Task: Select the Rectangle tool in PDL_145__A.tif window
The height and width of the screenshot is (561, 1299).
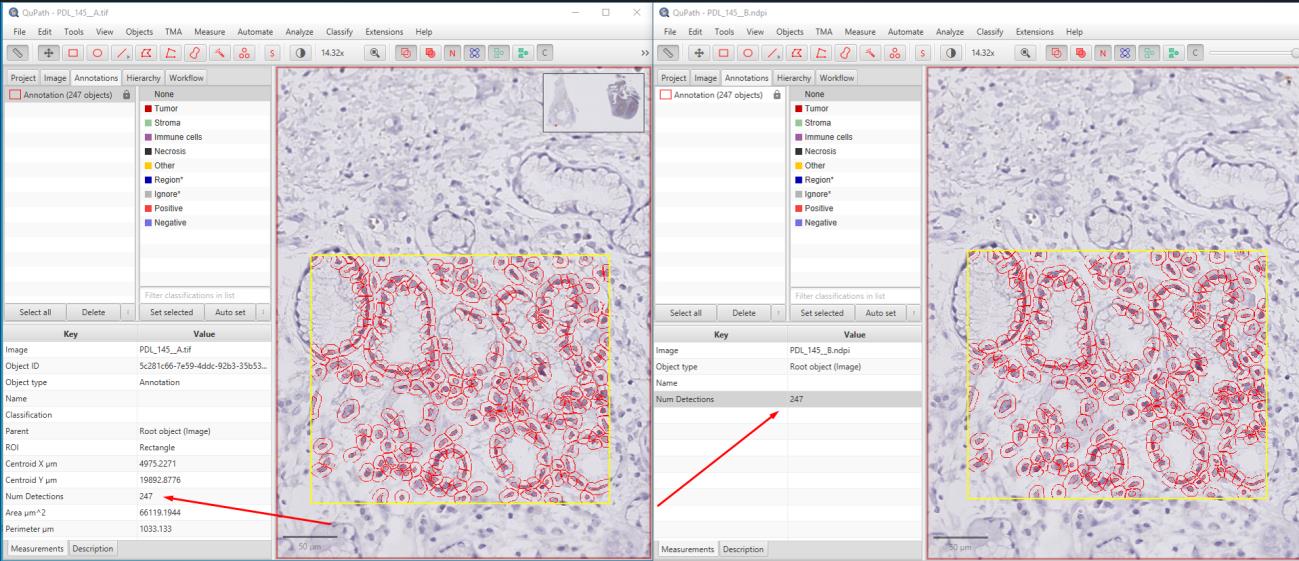Action: (73, 51)
